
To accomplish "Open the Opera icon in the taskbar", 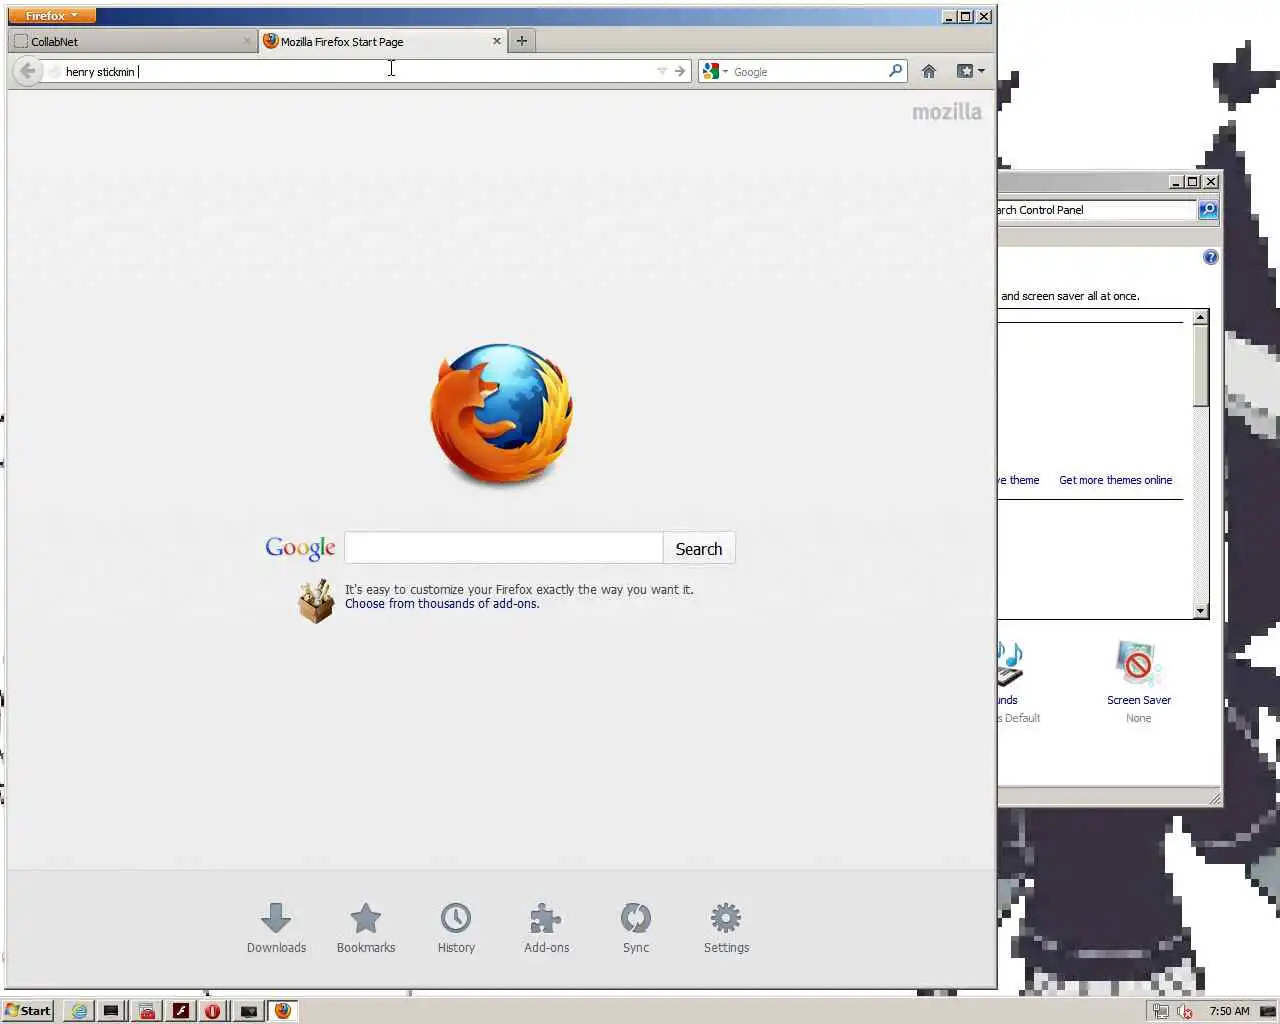I will 212,1011.
